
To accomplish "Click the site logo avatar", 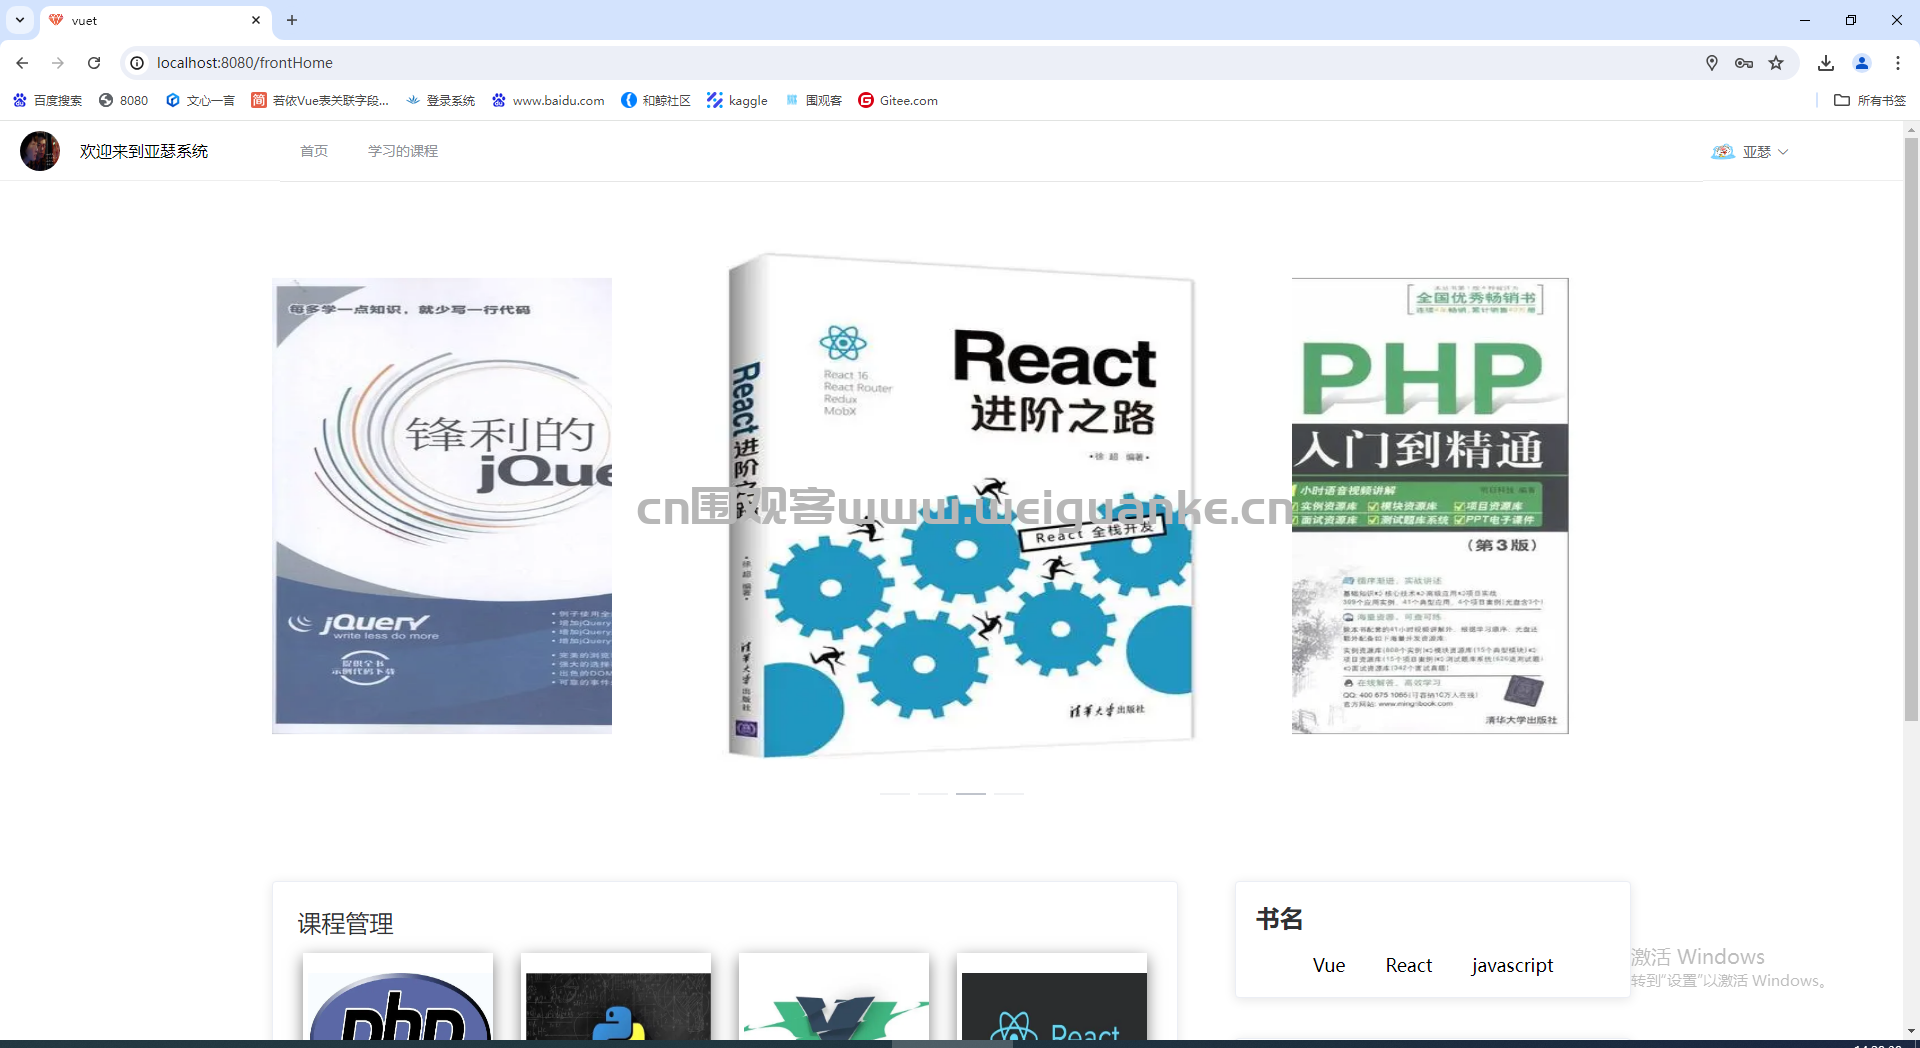I will point(40,151).
